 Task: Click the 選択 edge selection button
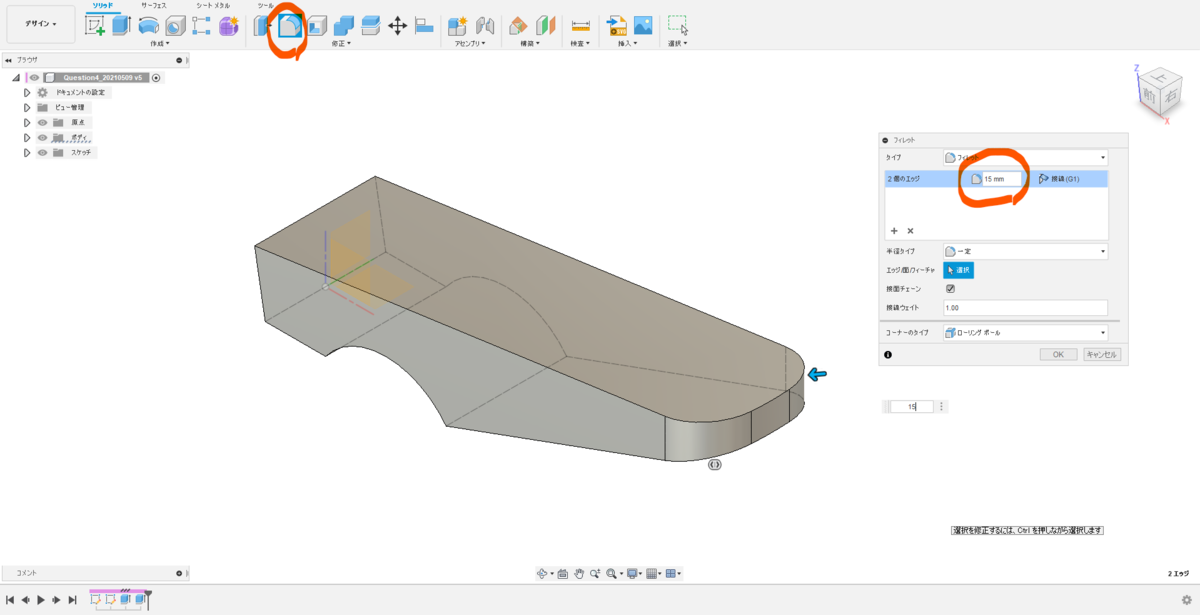point(958,270)
